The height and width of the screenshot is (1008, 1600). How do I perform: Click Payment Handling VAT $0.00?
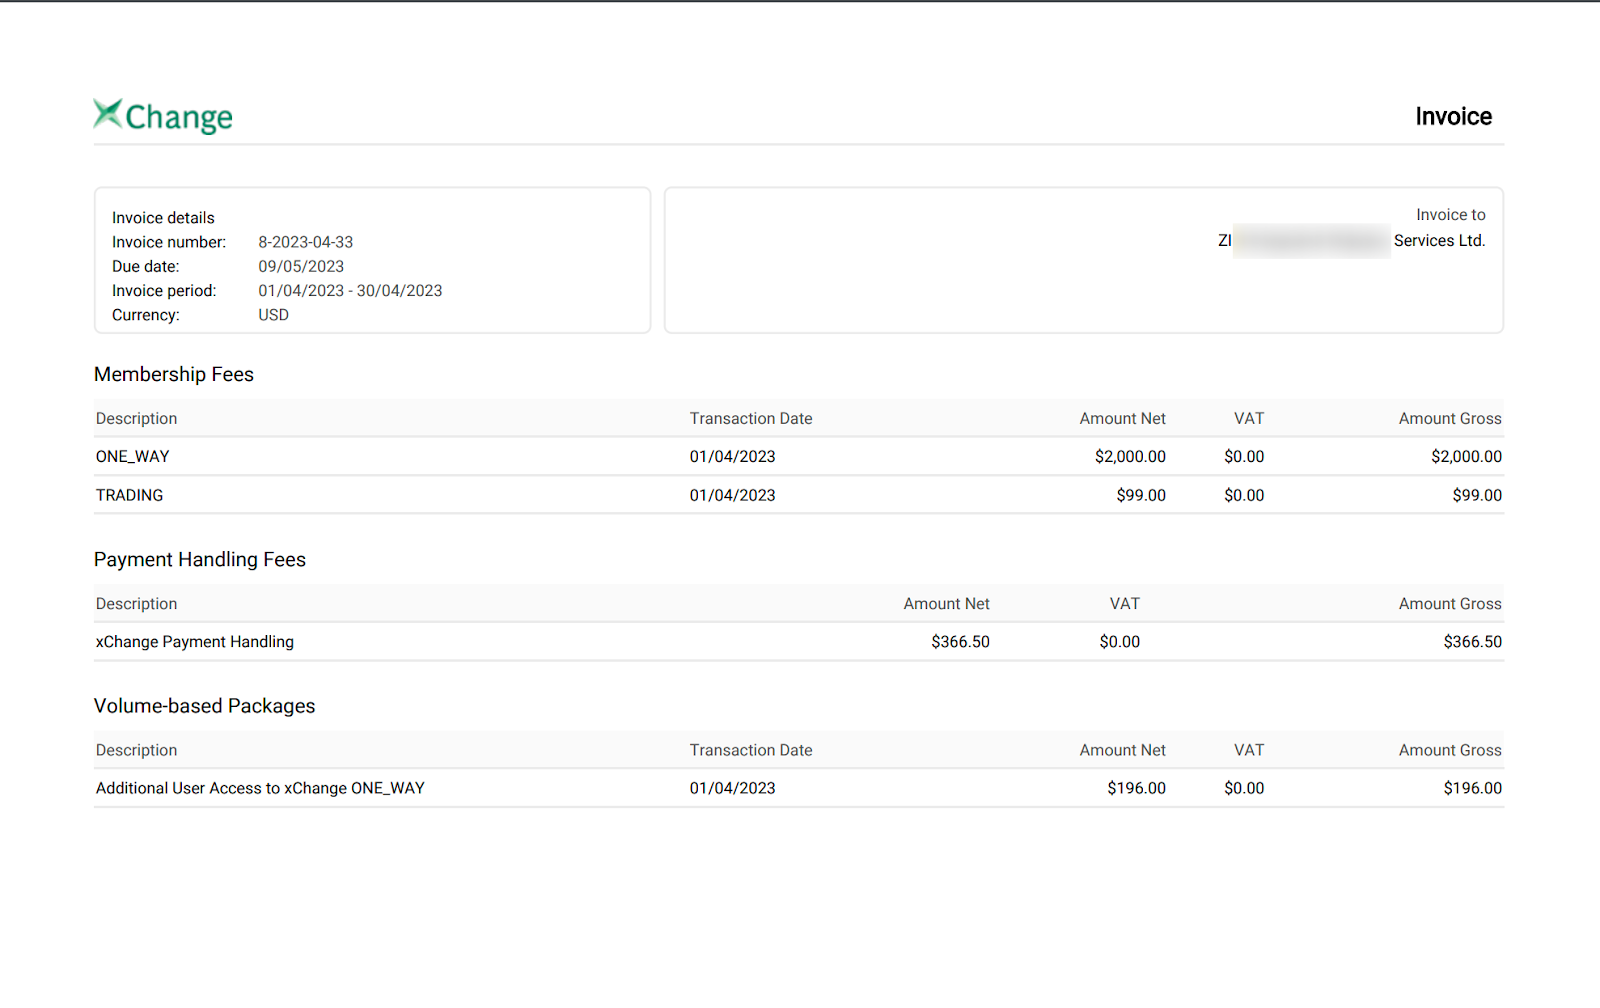(1120, 642)
